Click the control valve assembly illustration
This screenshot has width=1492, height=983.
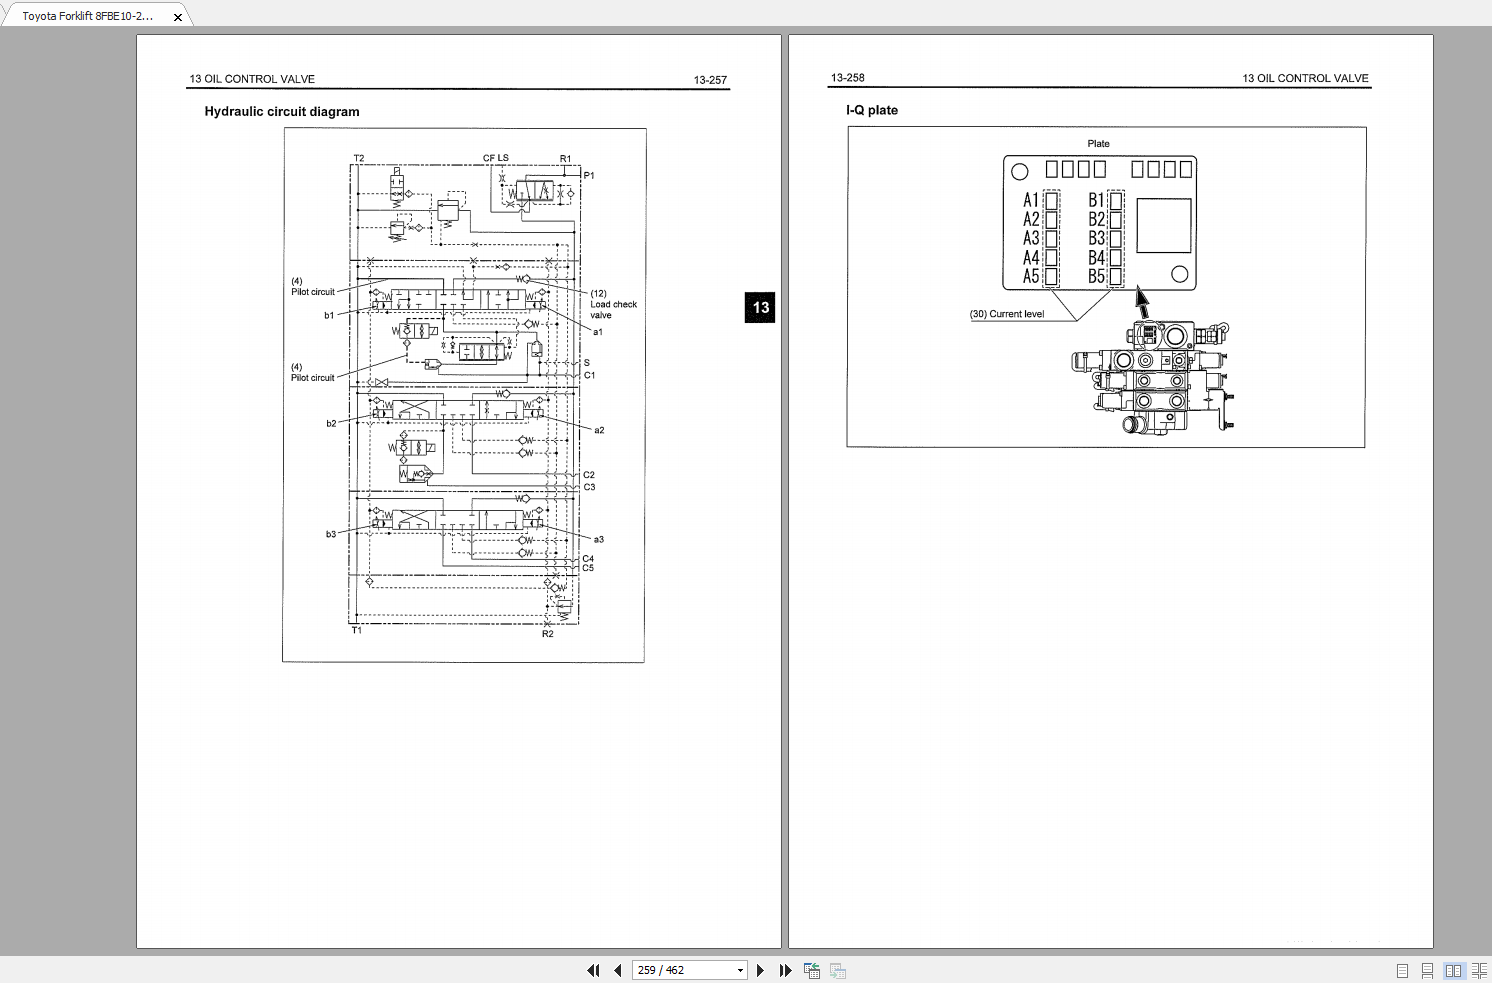coord(1153,377)
